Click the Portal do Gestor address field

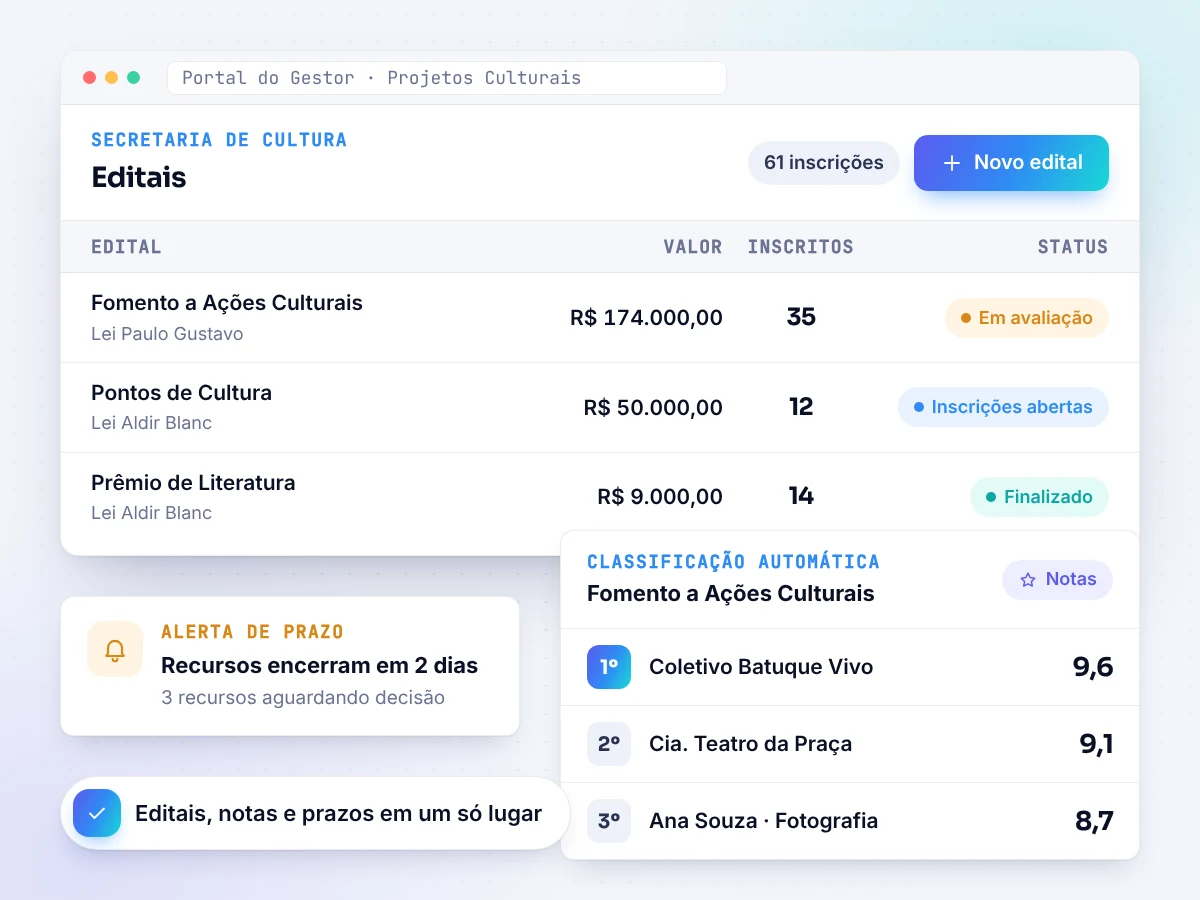click(447, 78)
